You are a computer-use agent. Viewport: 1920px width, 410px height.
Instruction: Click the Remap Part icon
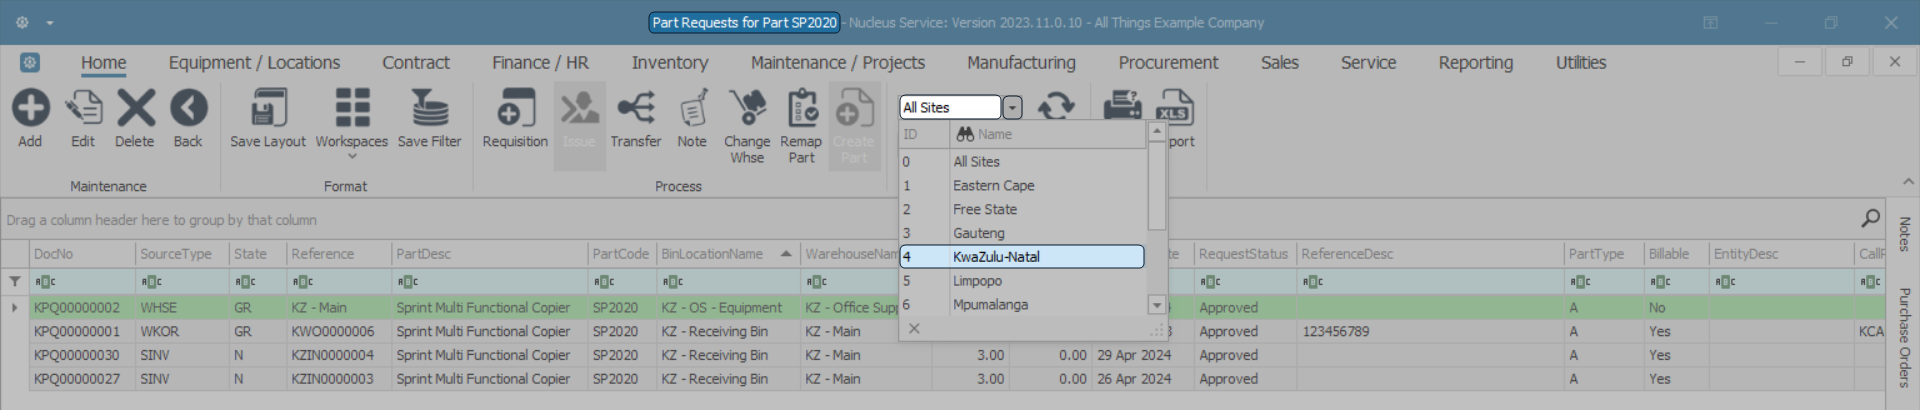point(801,108)
